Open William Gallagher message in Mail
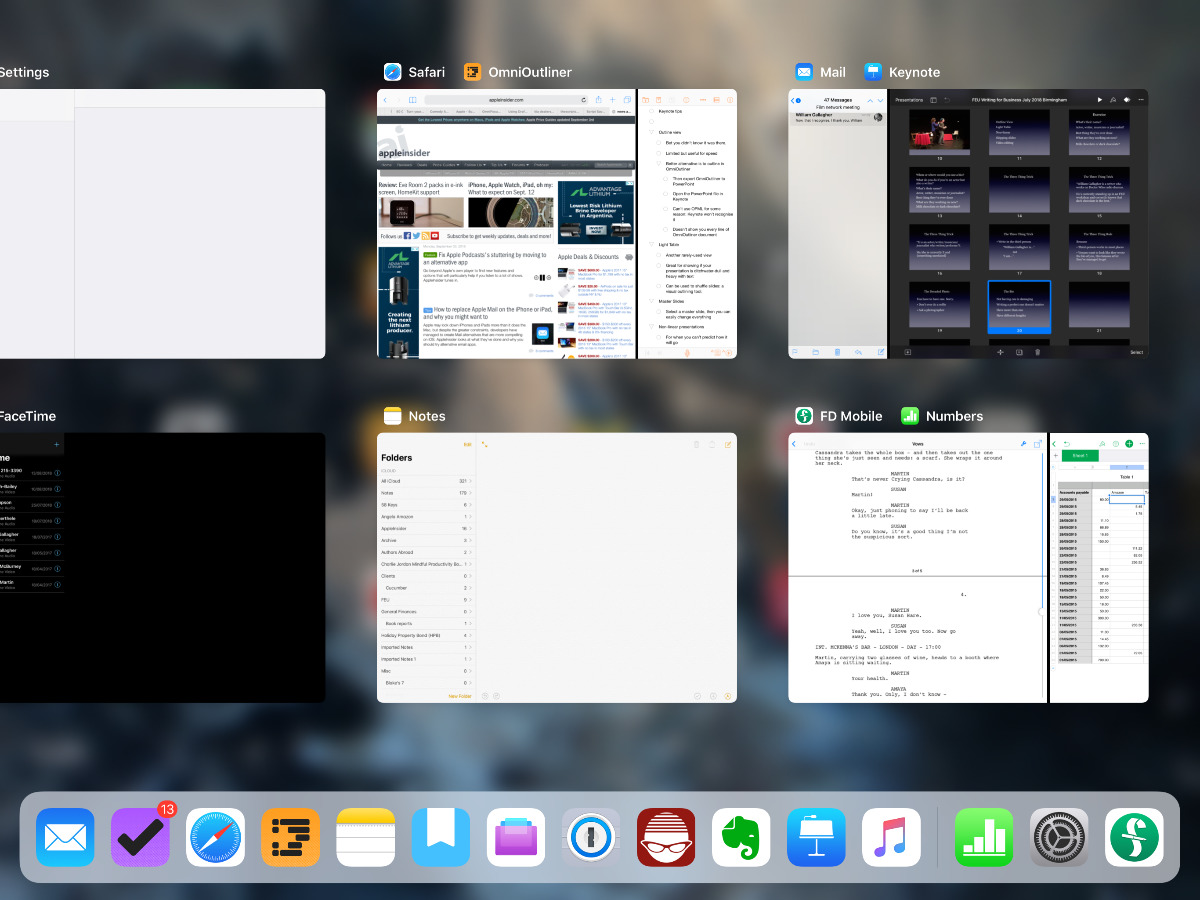This screenshot has height=900, width=1200. tap(838, 117)
